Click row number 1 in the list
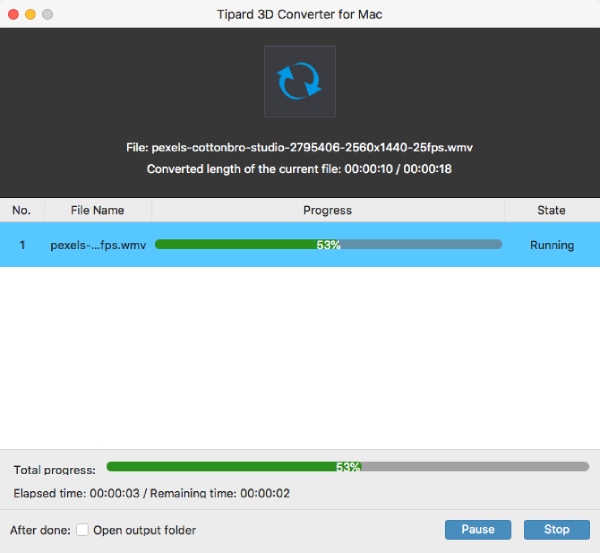 [x=22, y=245]
